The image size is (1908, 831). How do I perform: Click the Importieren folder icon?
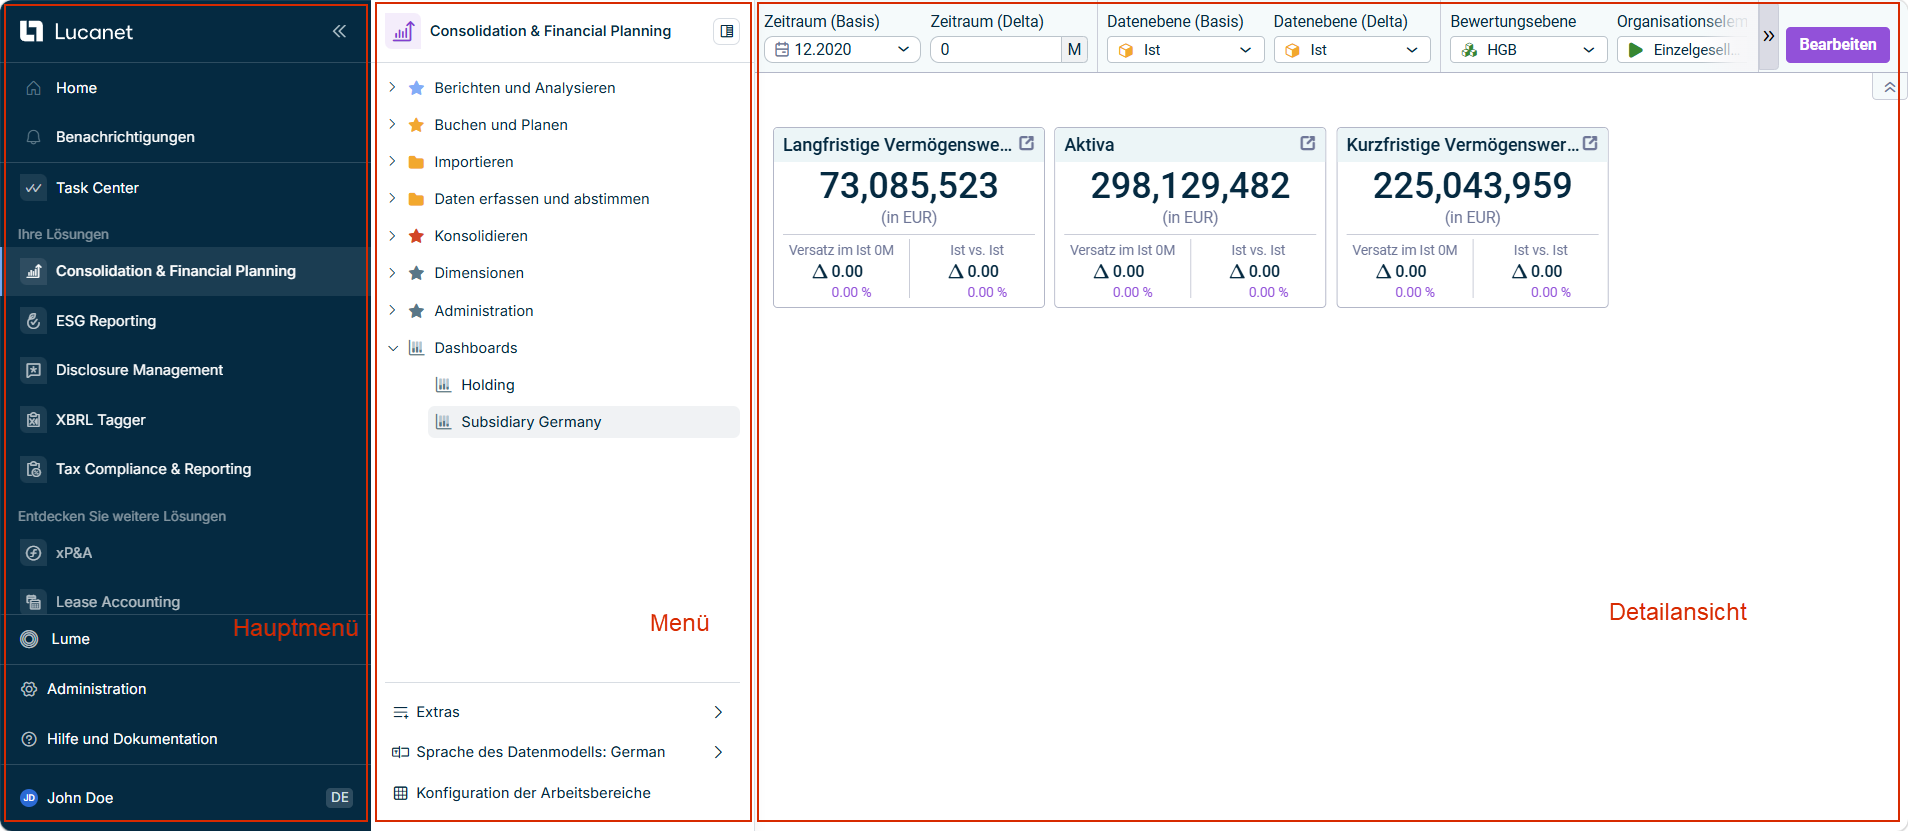pyautogui.click(x=416, y=162)
